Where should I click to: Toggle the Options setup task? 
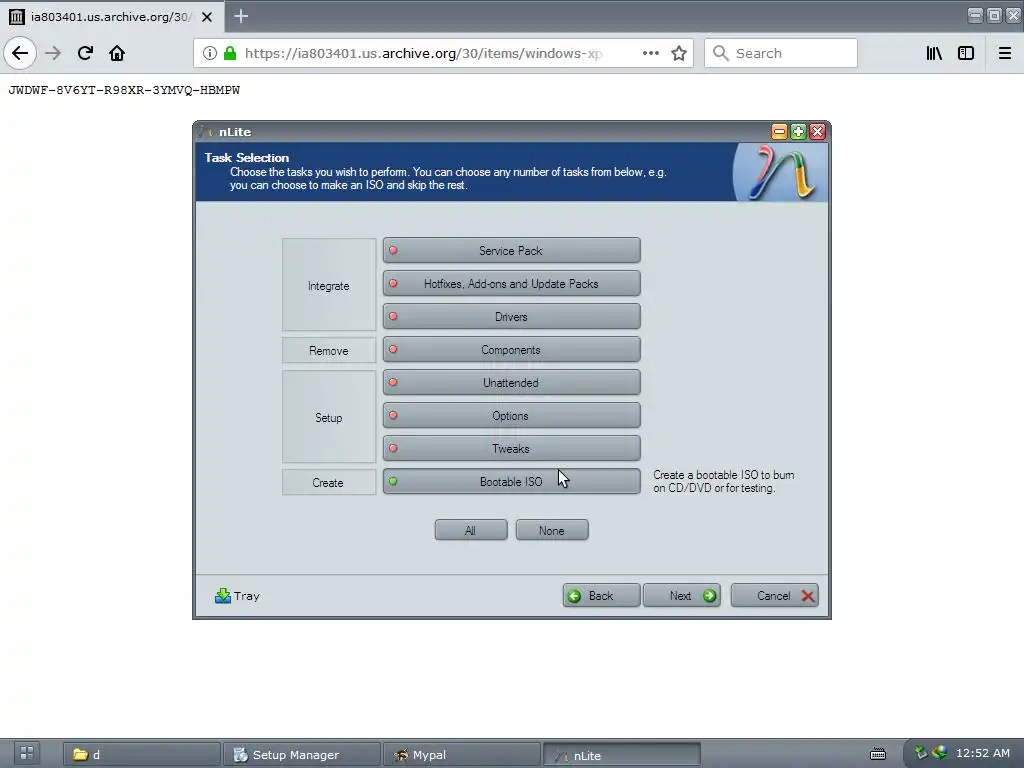(511, 416)
